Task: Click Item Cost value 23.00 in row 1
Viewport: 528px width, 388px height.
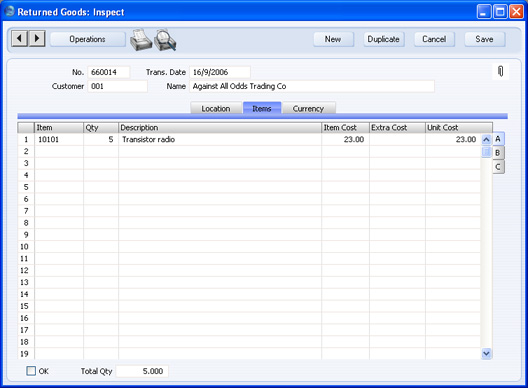Action: pos(345,139)
